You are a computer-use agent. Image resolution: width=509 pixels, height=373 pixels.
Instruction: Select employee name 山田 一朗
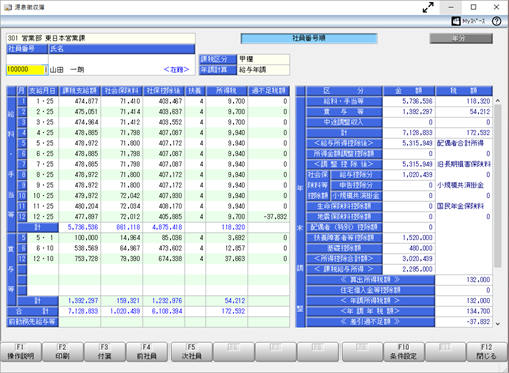point(67,70)
